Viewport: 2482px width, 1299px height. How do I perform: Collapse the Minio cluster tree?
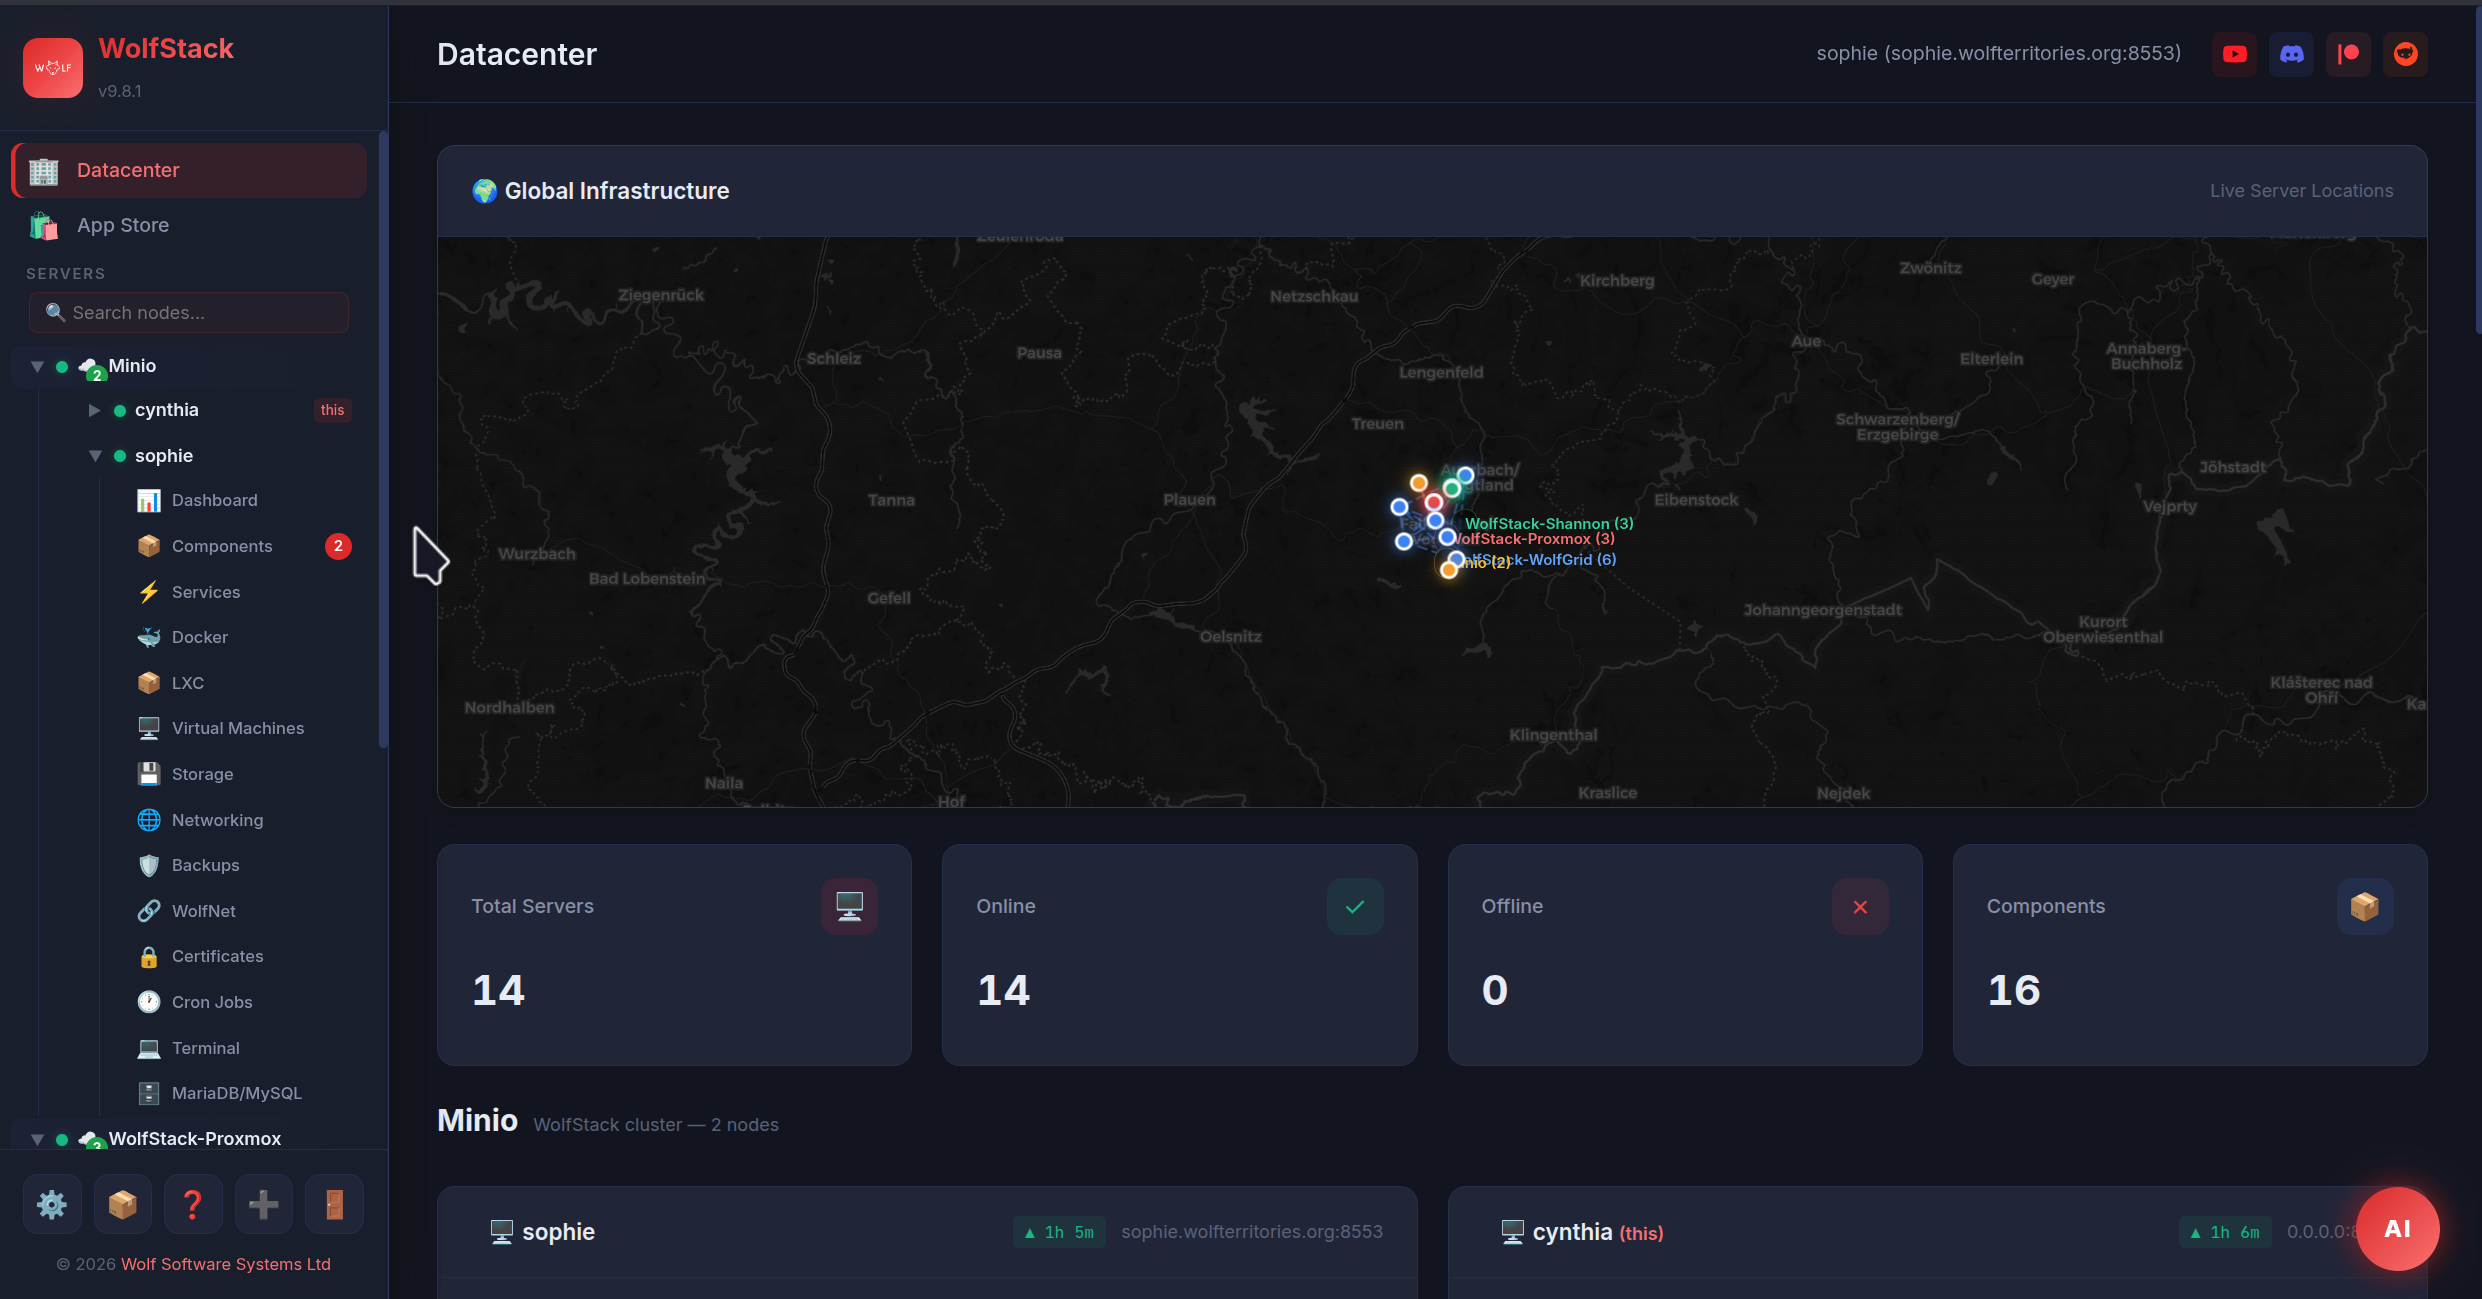tap(37, 366)
